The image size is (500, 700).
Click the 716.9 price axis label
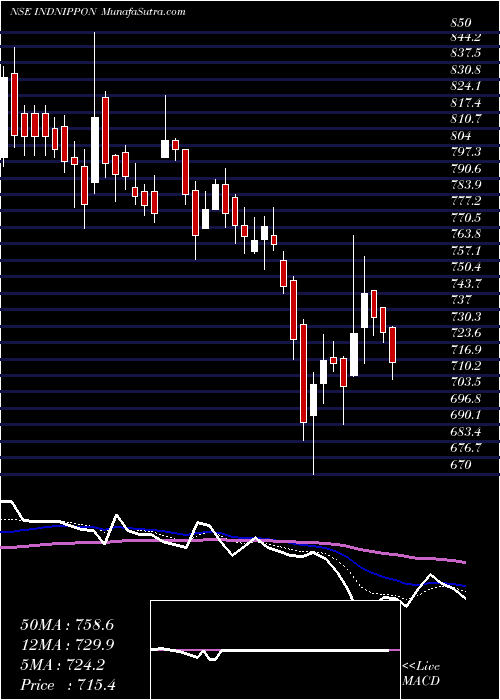pyautogui.click(x=466, y=350)
